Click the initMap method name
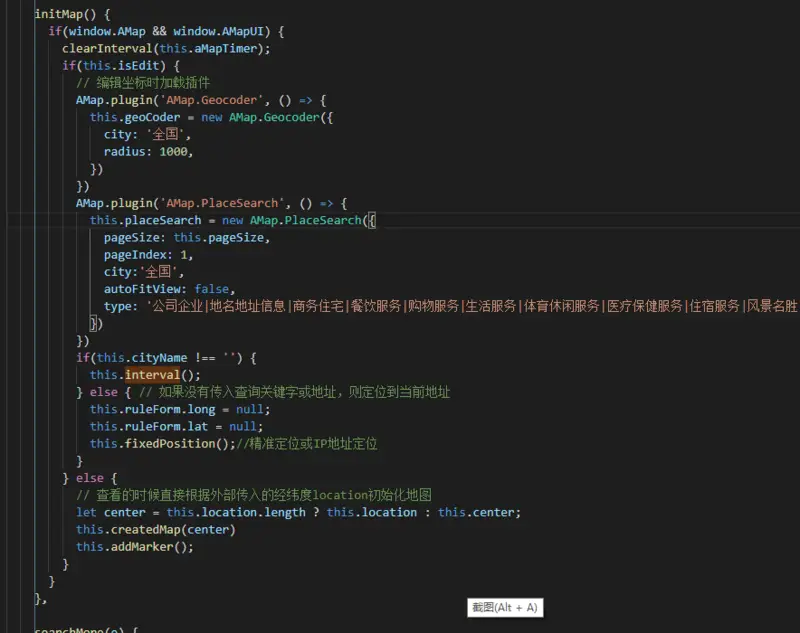The image size is (800, 633). pos(59,14)
